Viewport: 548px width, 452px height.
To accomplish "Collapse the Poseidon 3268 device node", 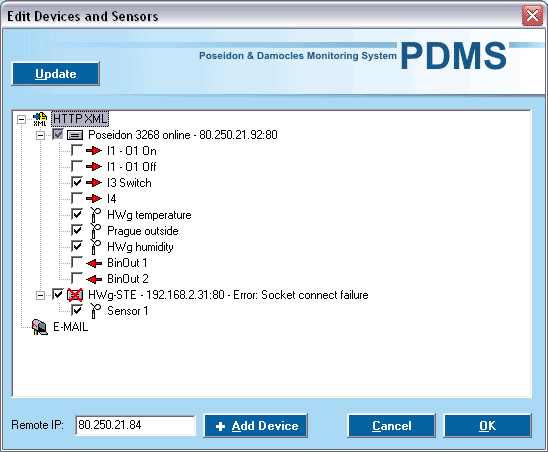I will (x=41, y=135).
